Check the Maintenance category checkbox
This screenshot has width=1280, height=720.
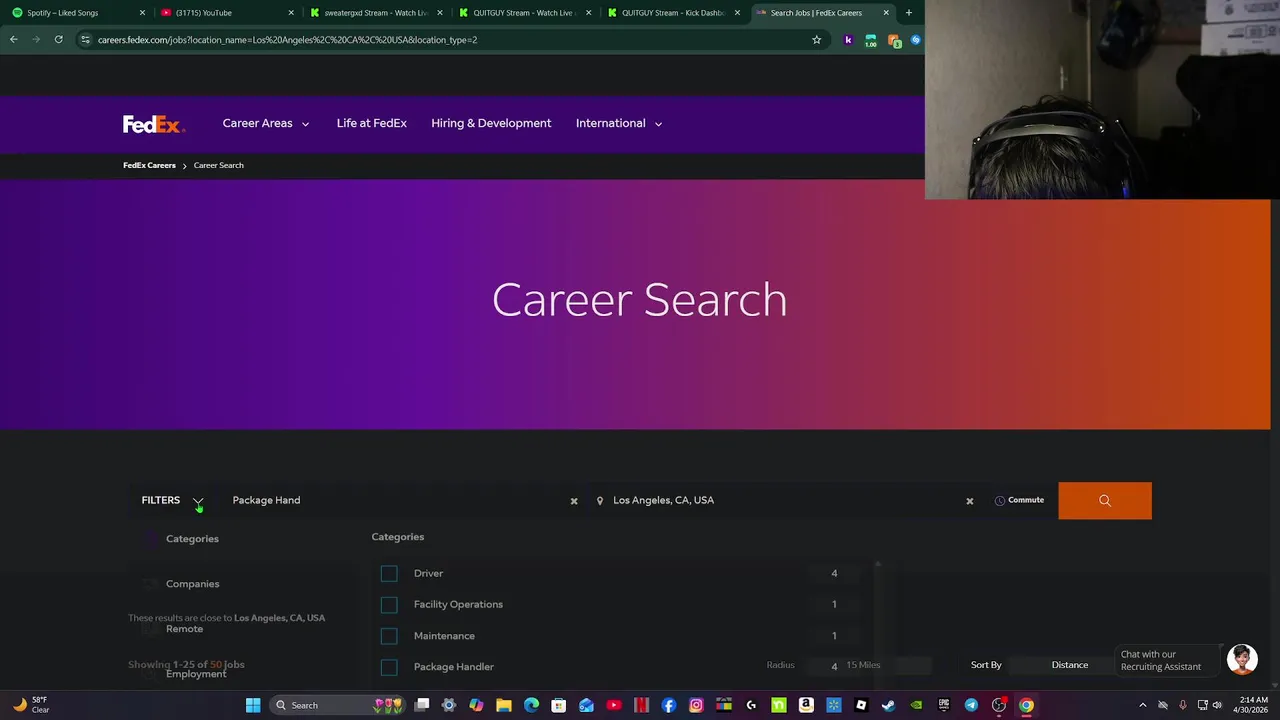[389, 636]
